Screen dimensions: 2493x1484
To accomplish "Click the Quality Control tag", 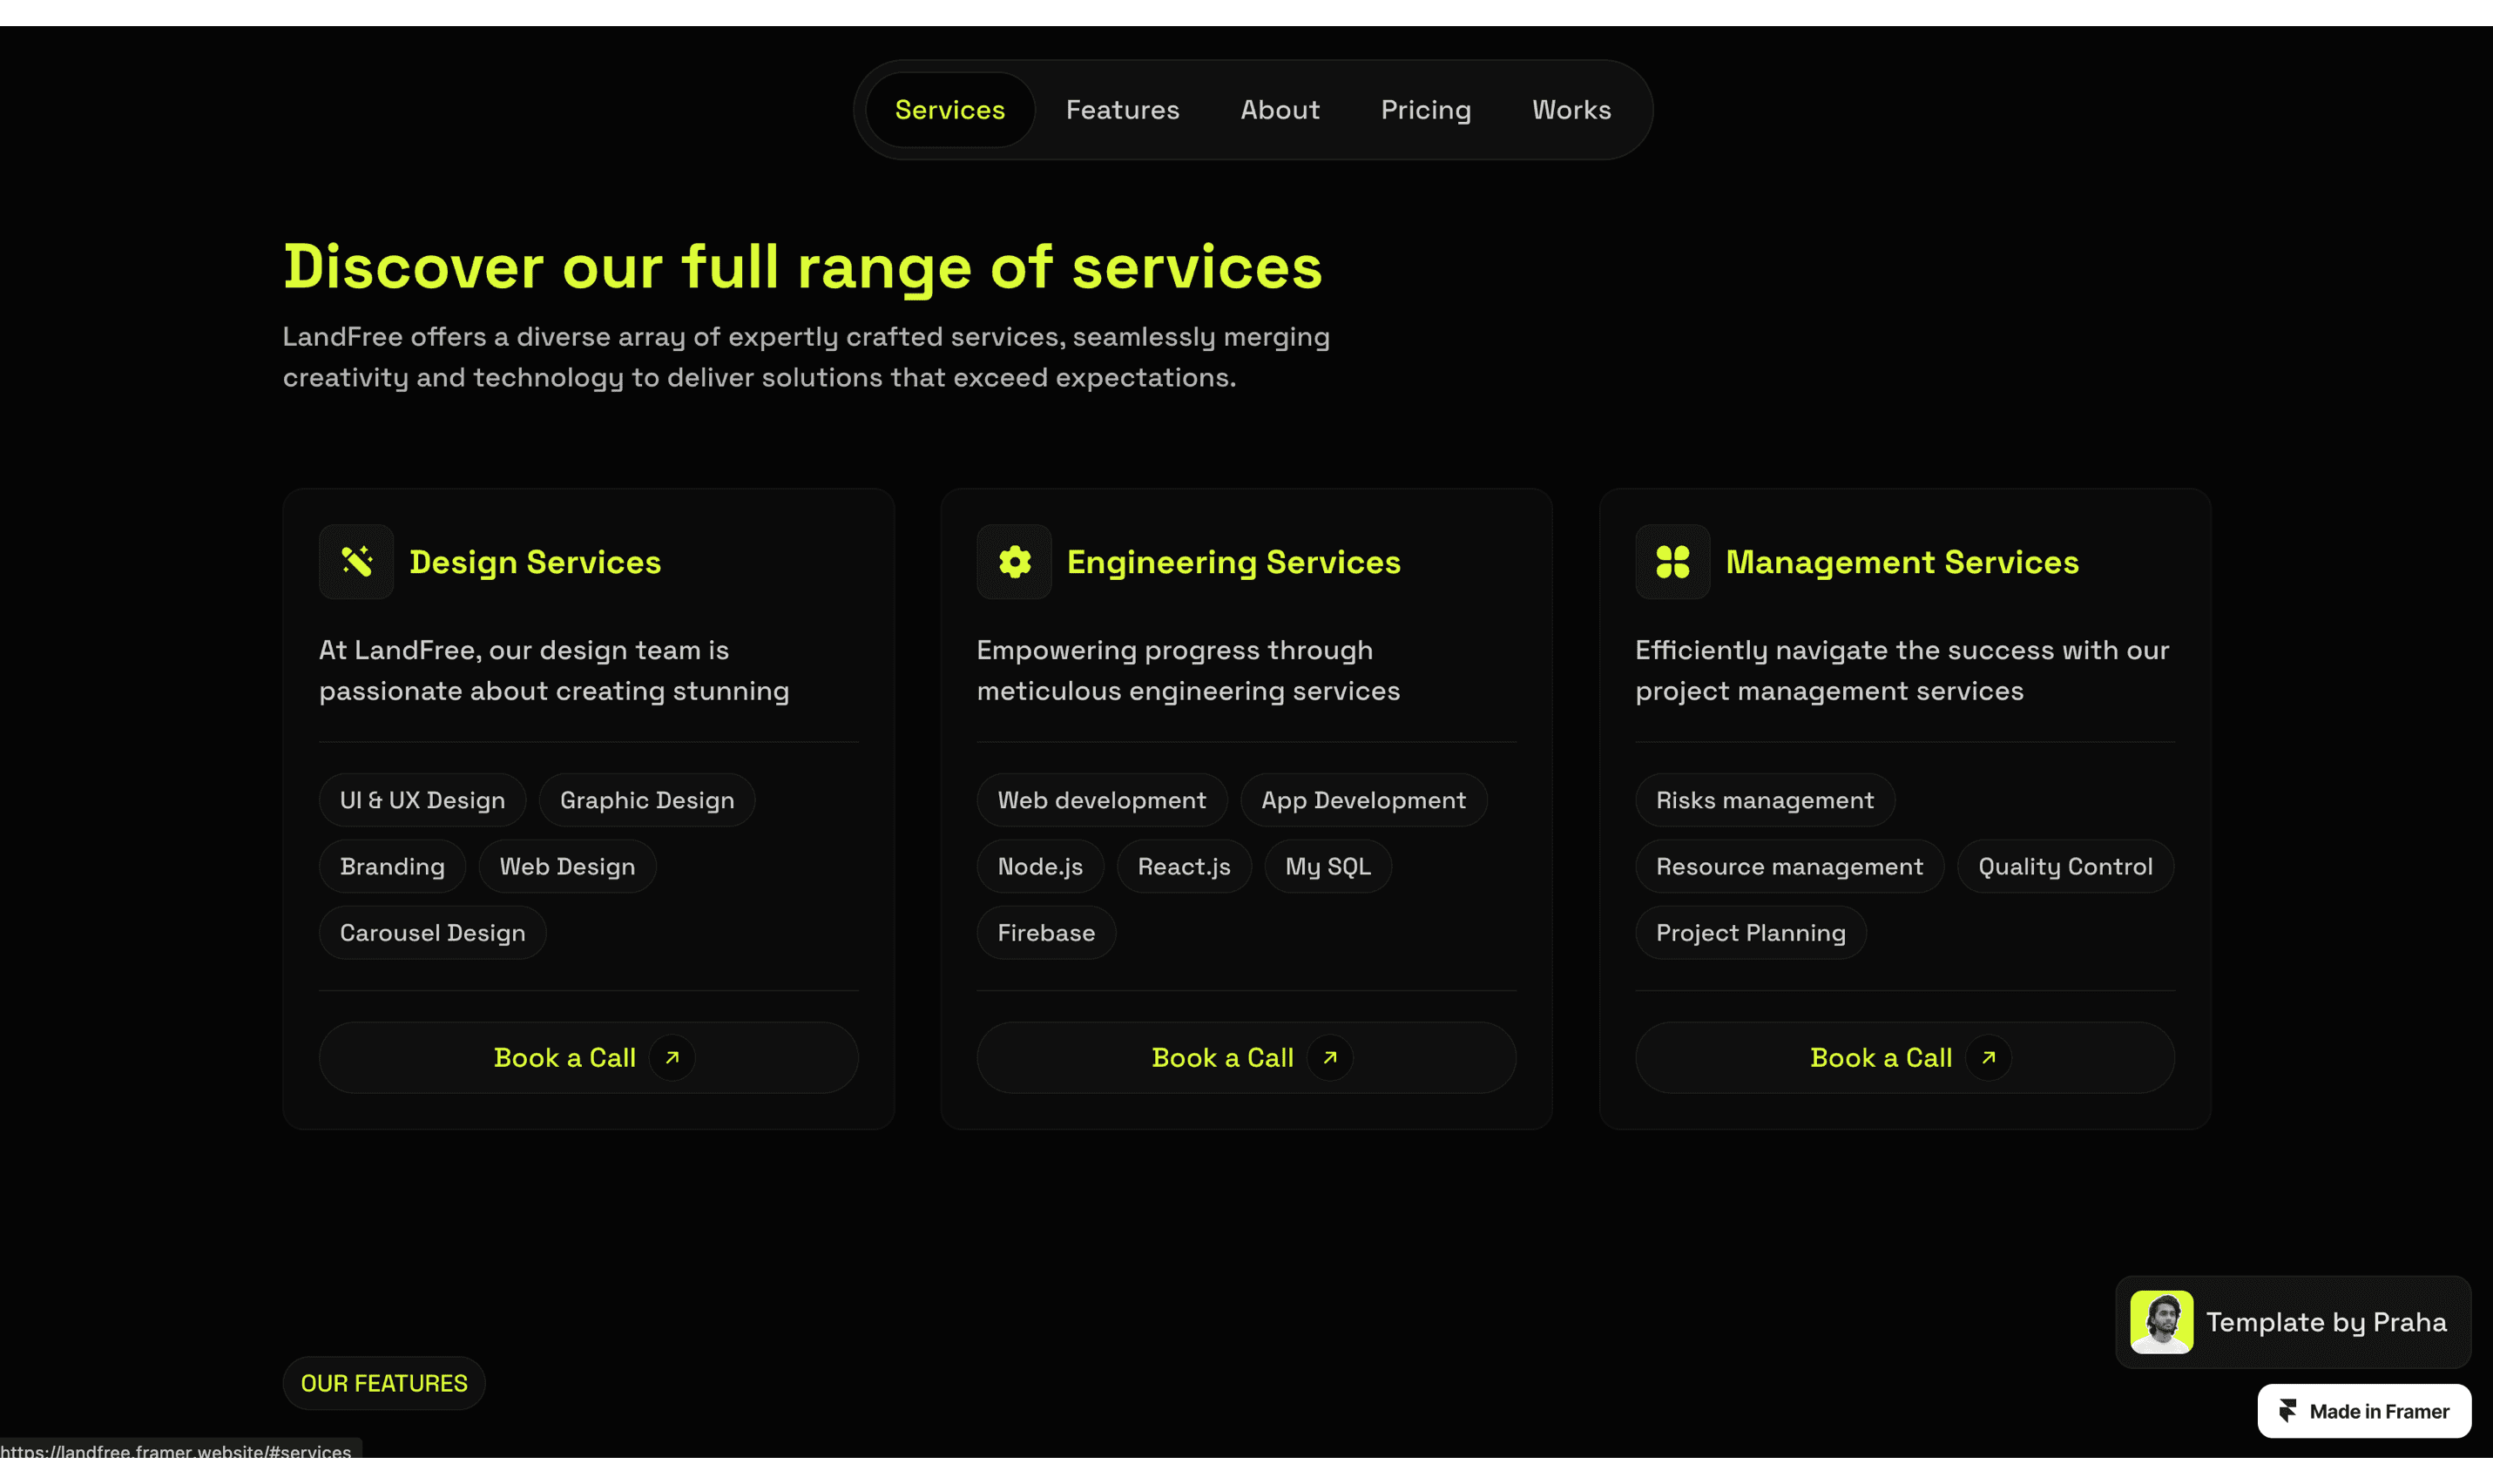I will [x=2065, y=867].
